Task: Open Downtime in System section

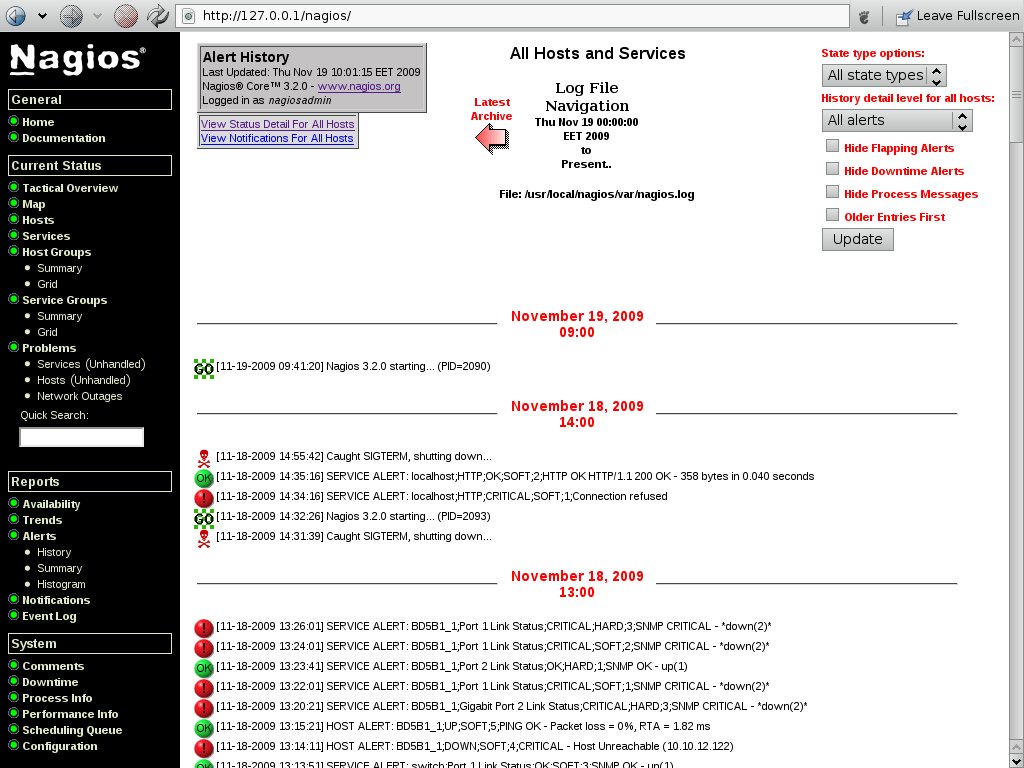Action: pyautogui.click(x=50, y=682)
